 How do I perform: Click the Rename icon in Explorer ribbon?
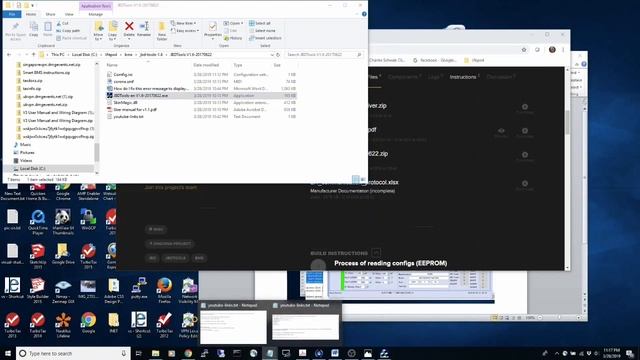click(x=144, y=27)
